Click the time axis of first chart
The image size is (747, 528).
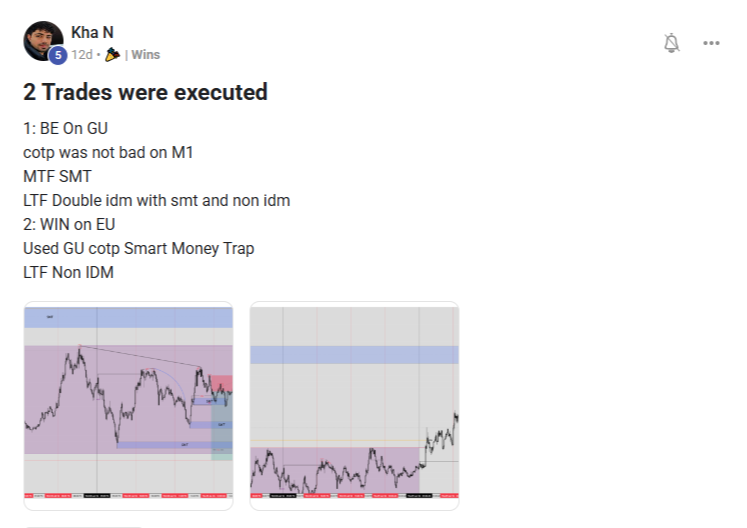pos(128,496)
